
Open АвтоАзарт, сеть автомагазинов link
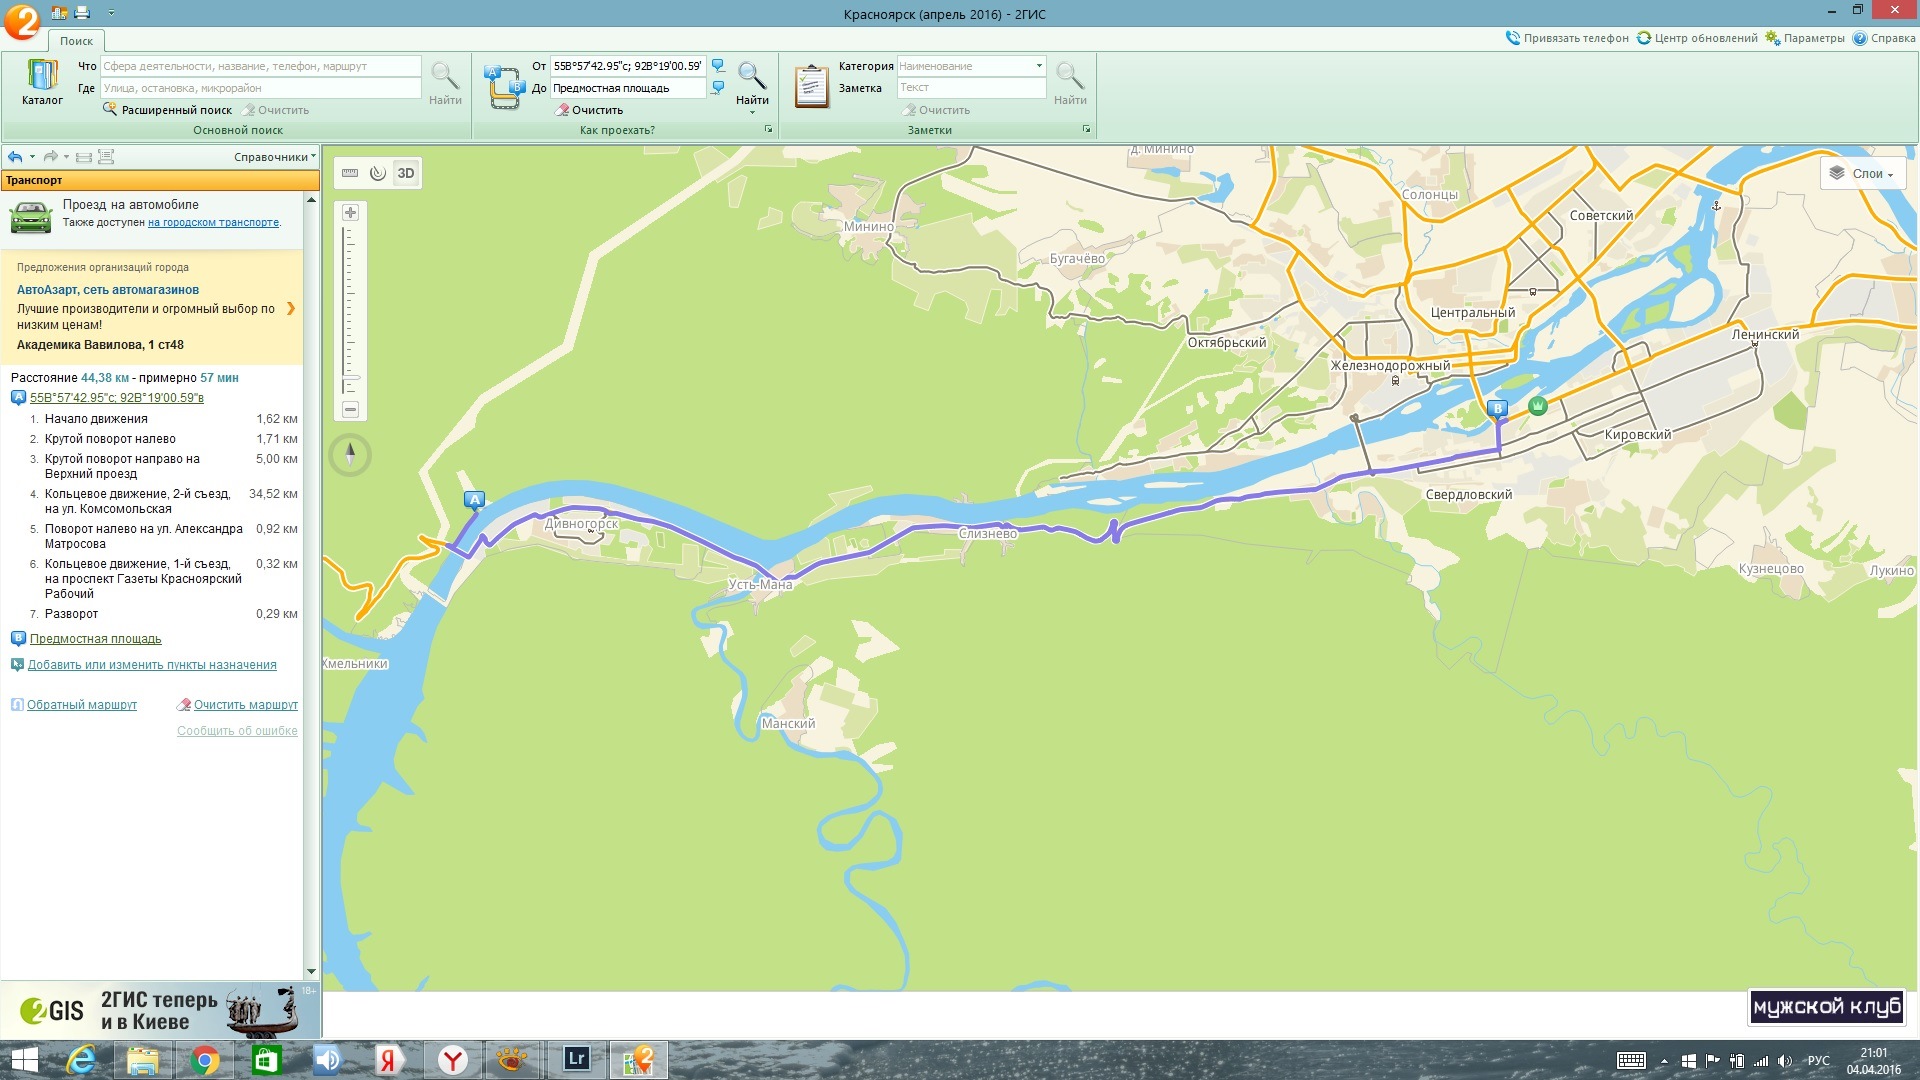pyautogui.click(x=108, y=290)
